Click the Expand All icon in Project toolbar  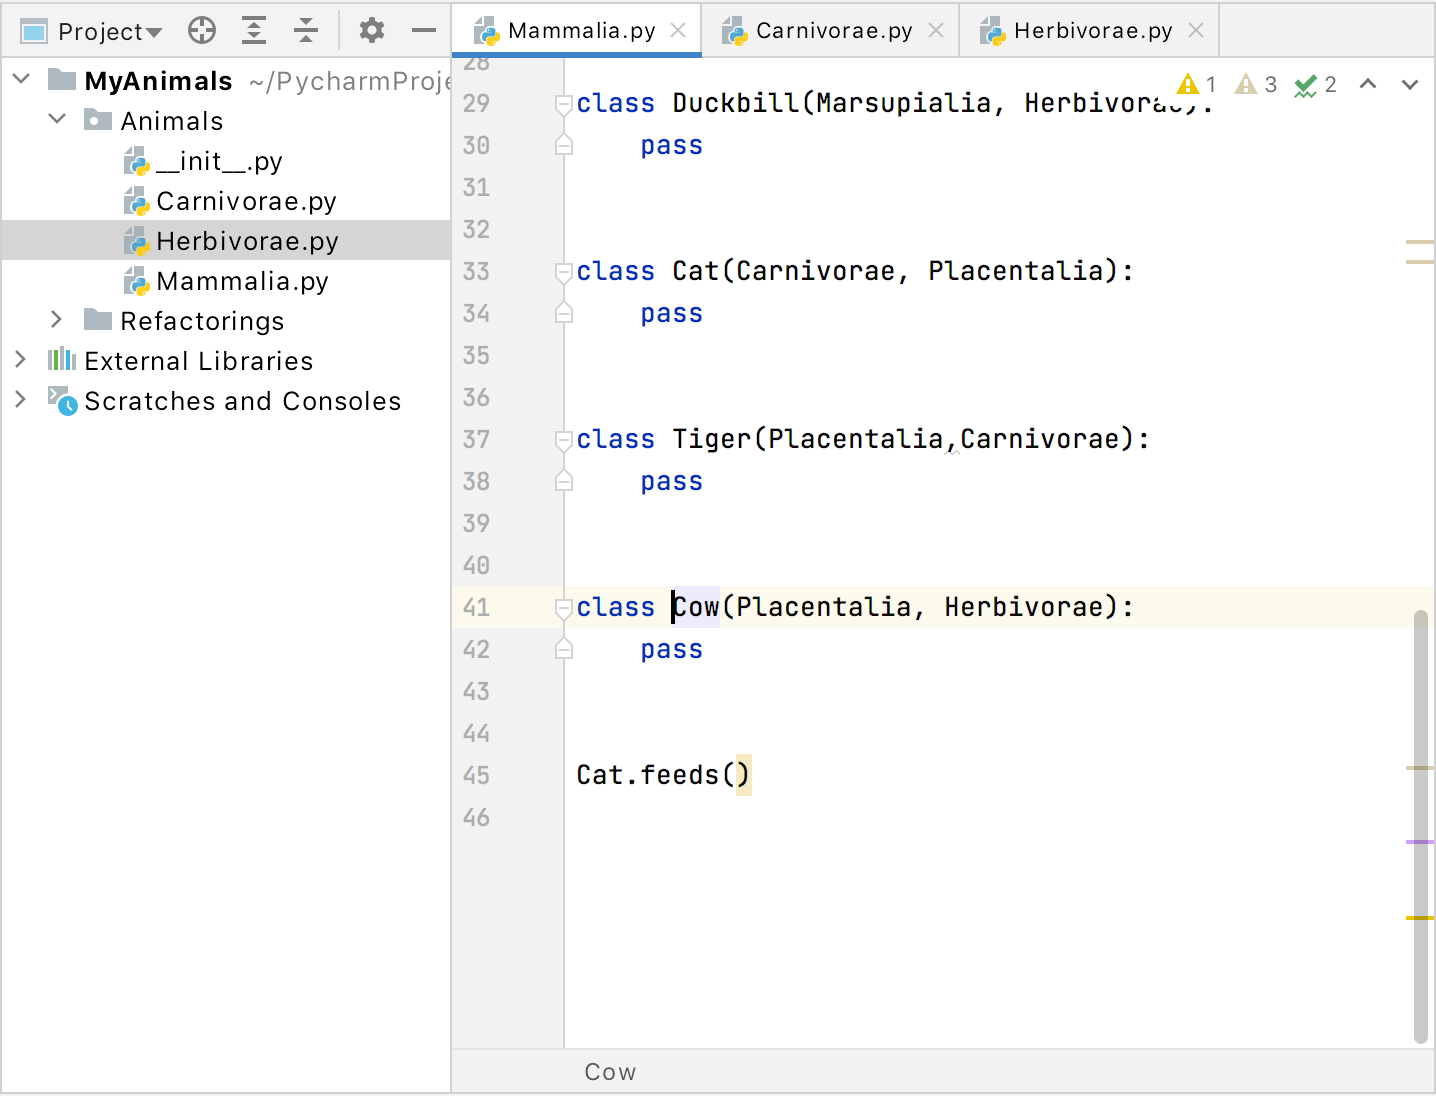click(x=254, y=31)
